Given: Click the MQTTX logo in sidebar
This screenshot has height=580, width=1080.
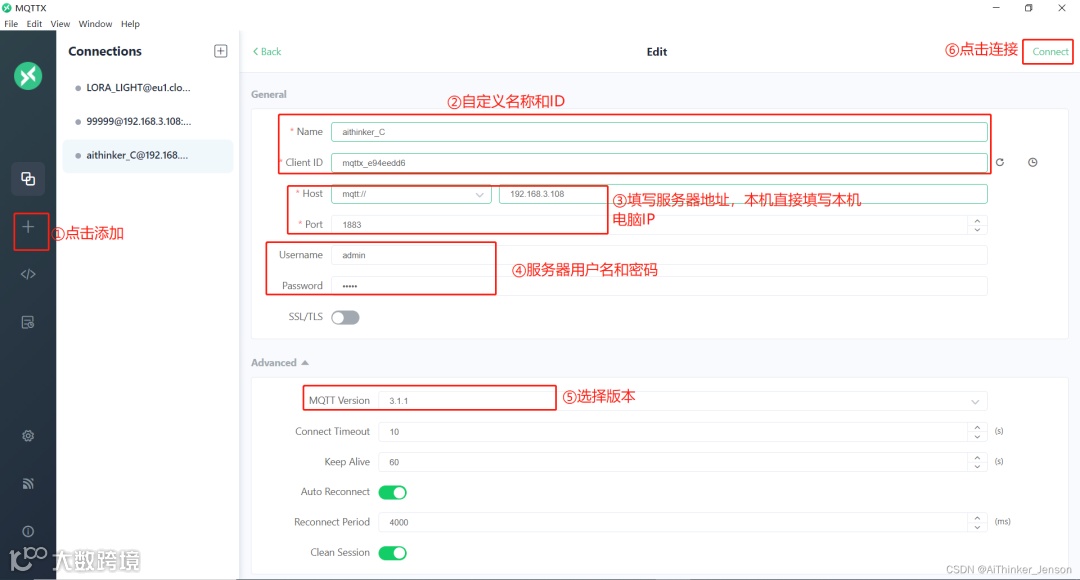Looking at the screenshot, I should [x=28, y=76].
